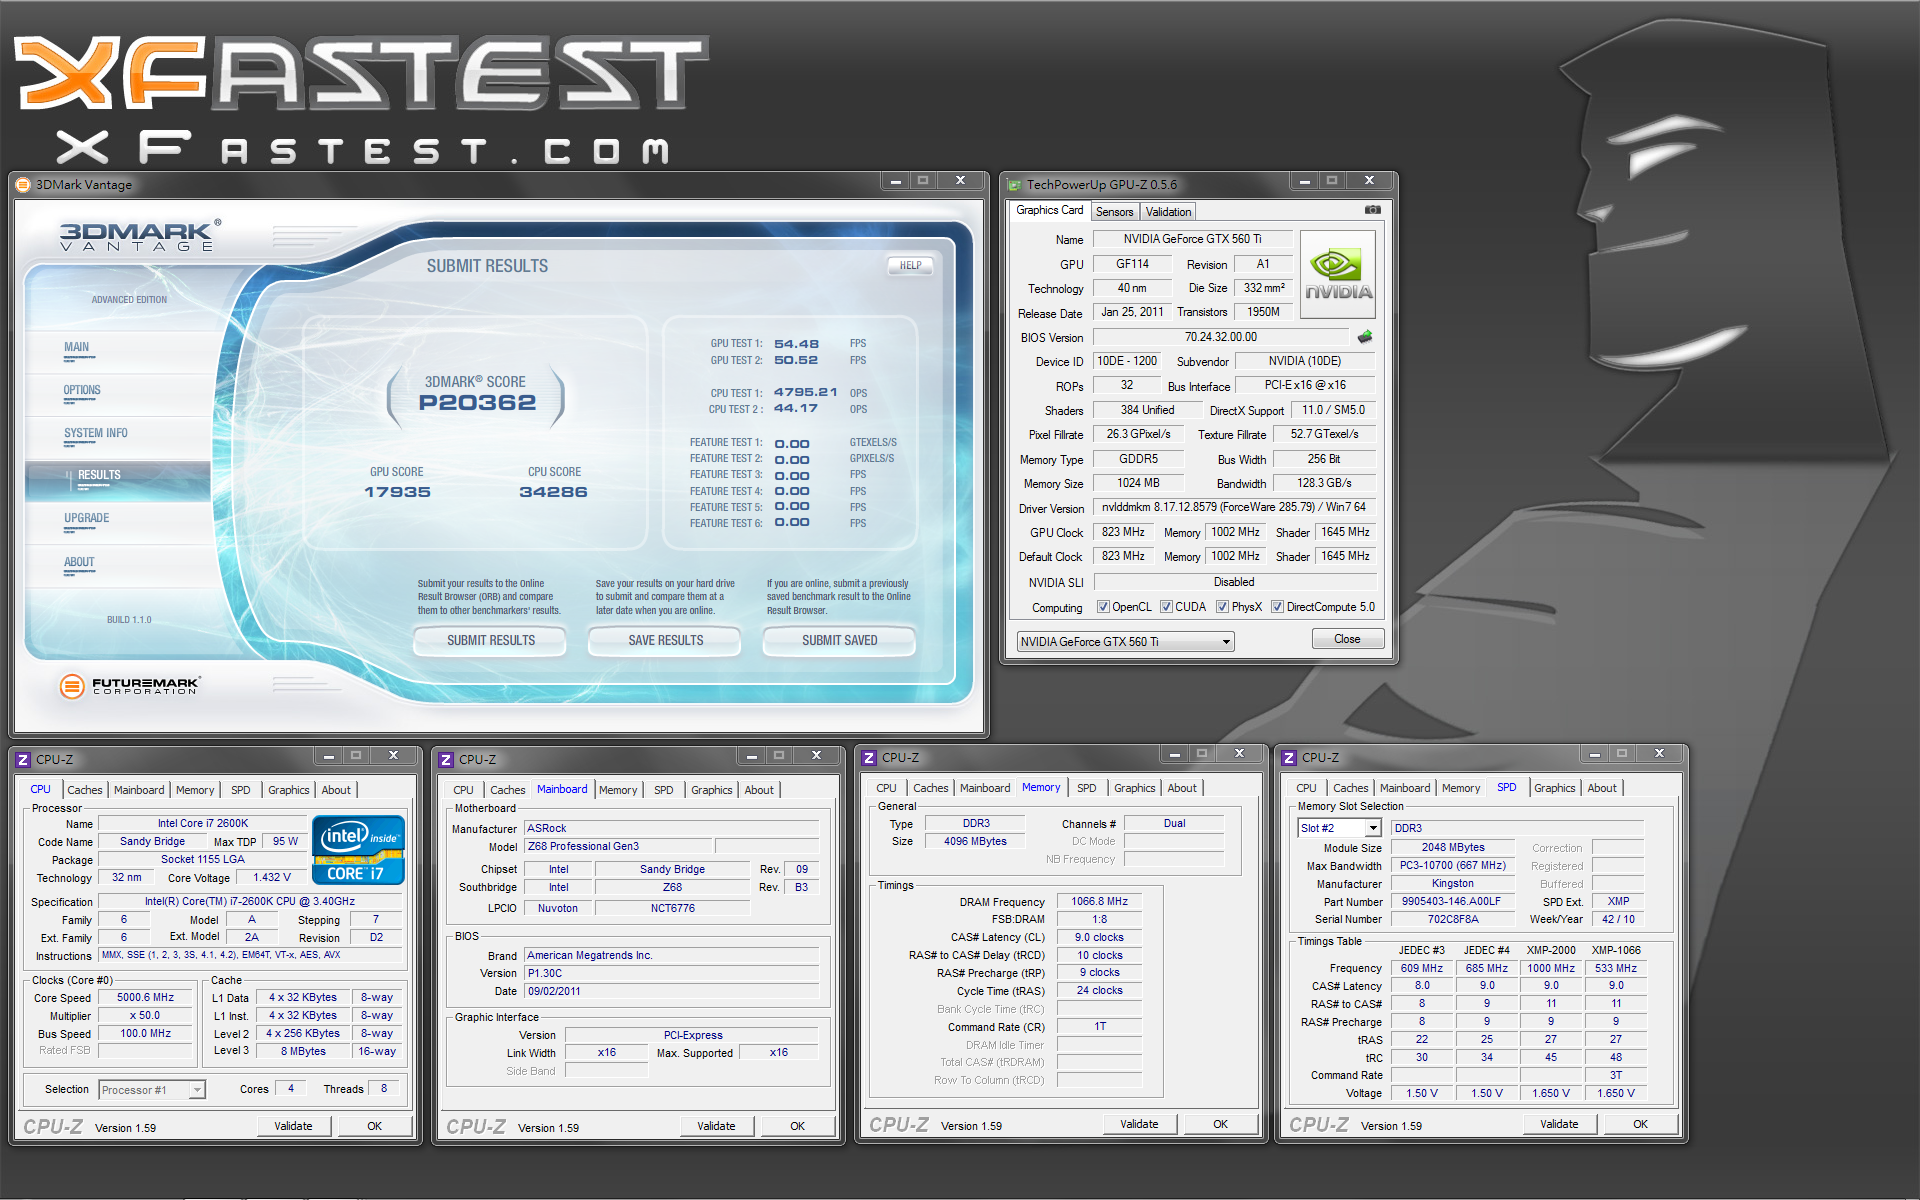Click the GPU Clock 823 MHz value

click(1123, 532)
